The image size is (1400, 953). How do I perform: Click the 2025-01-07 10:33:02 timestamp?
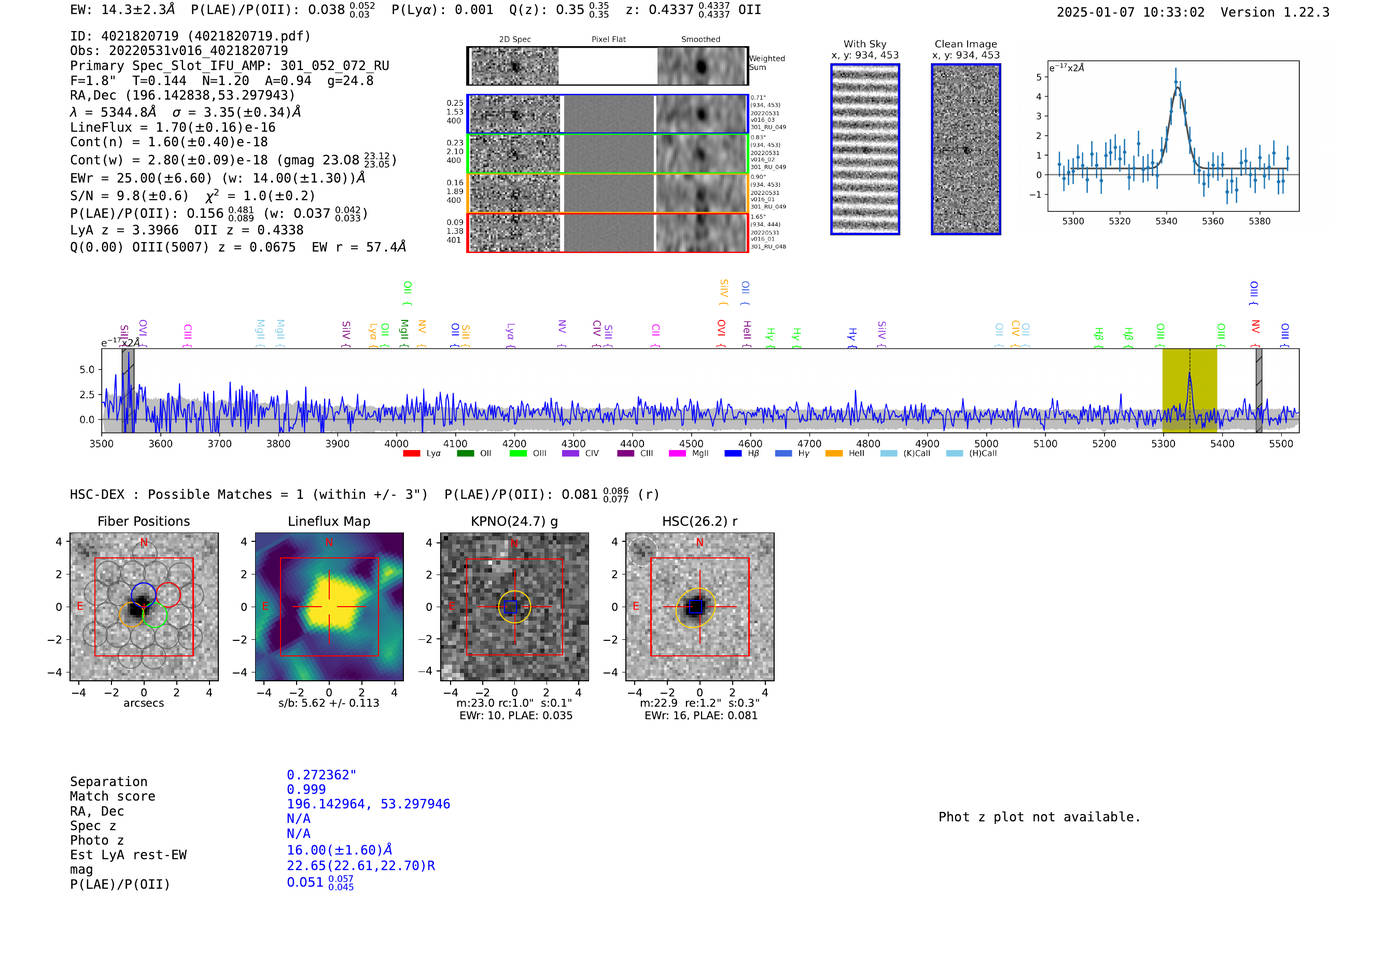[x=1130, y=13]
